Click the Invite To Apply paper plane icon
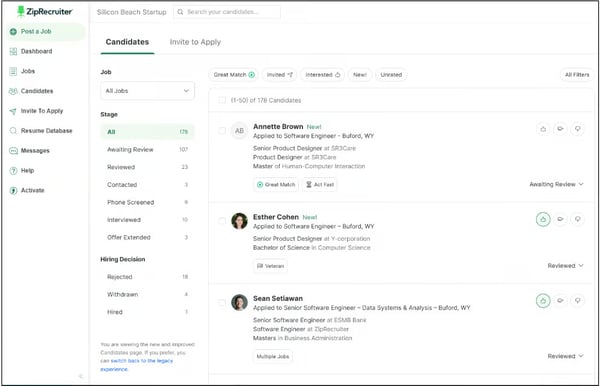600x386 pixels. click(13, 111)
